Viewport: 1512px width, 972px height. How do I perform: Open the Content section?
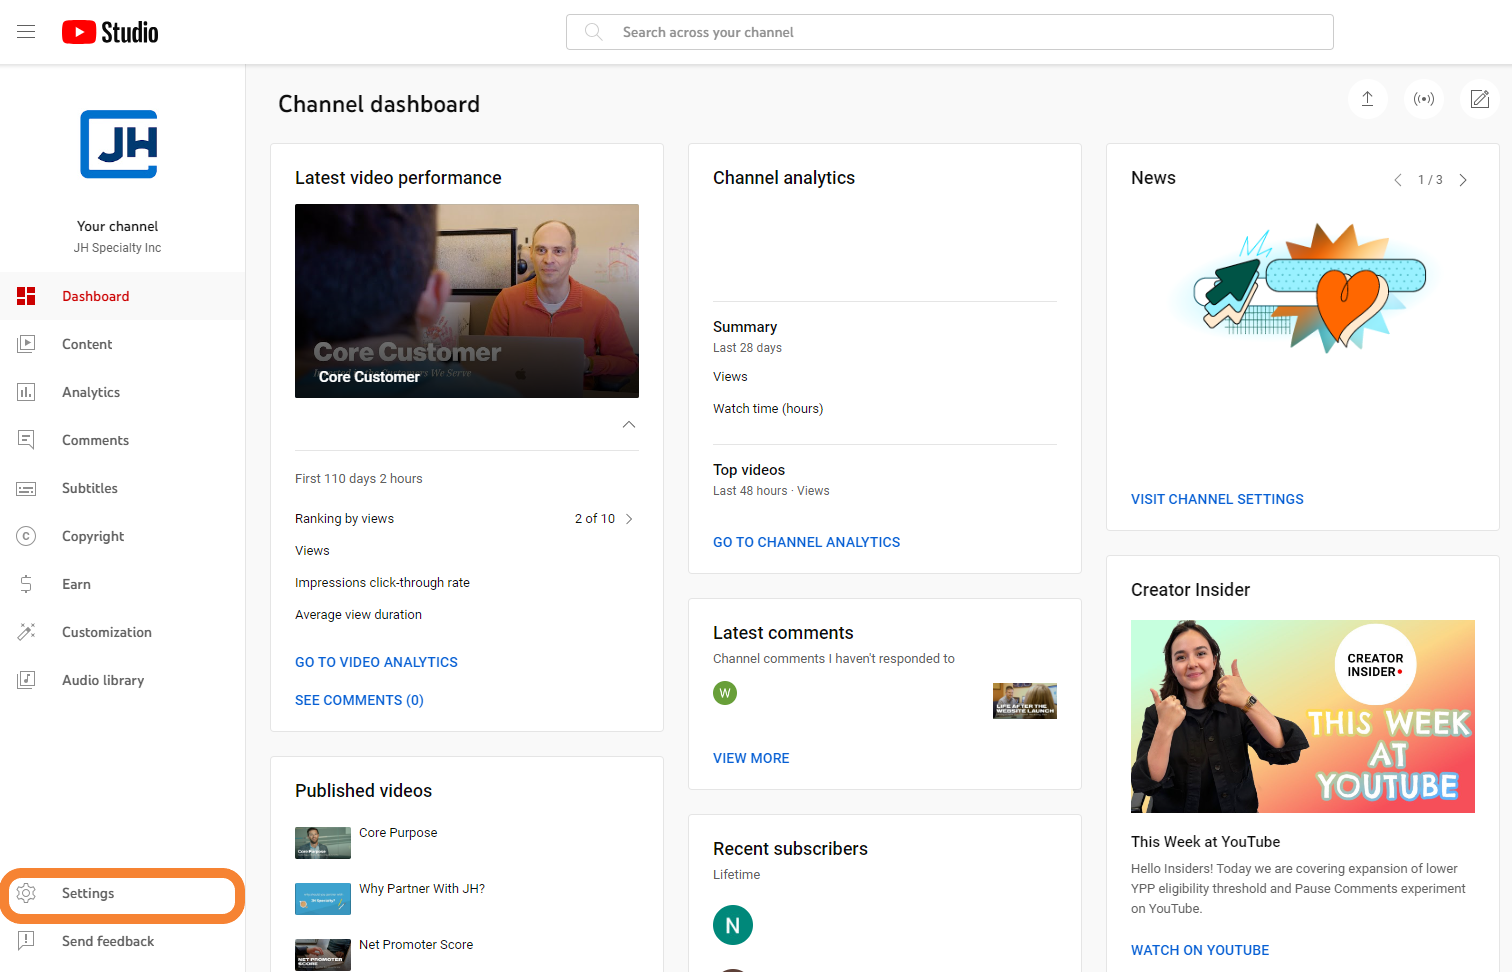click(122, 344)
